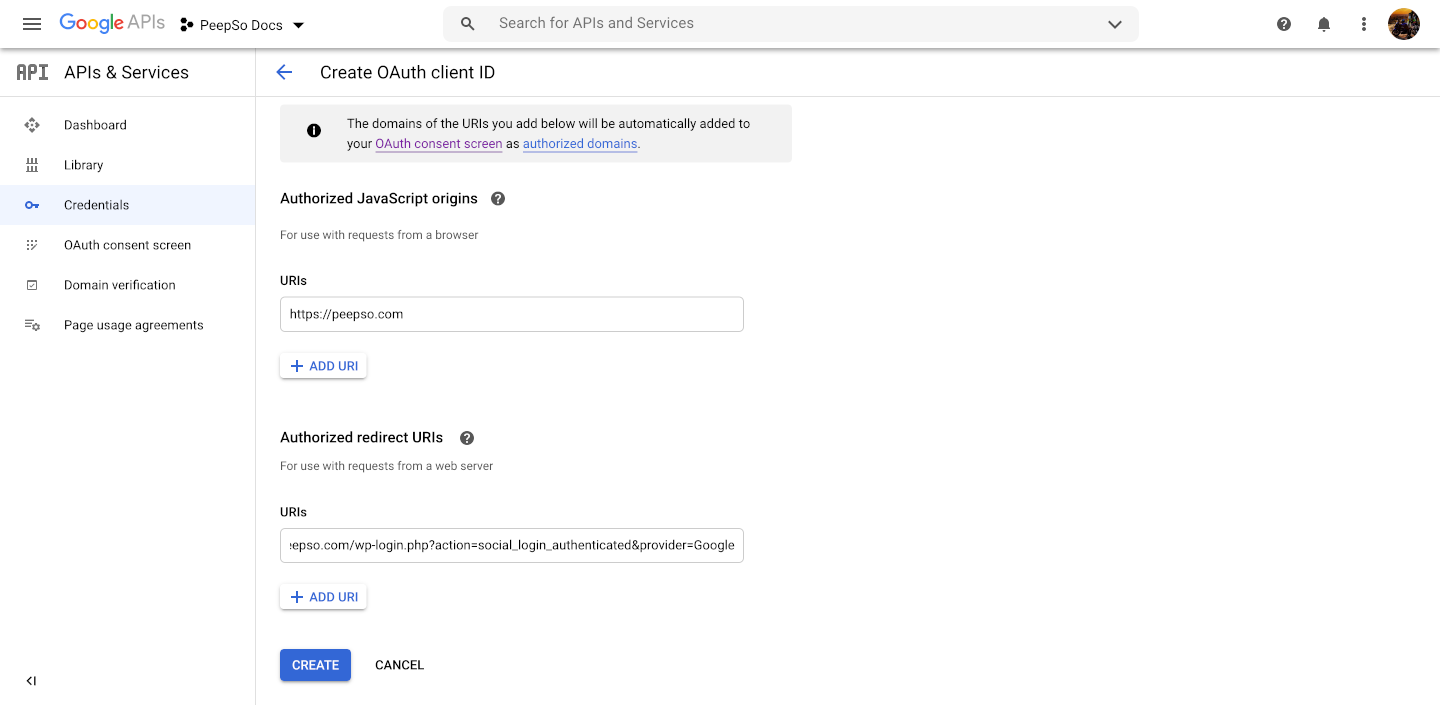Click the Dashboard icon in sidebar
1440x705 pixels.
pyautogui.click(x=32, y=125)
